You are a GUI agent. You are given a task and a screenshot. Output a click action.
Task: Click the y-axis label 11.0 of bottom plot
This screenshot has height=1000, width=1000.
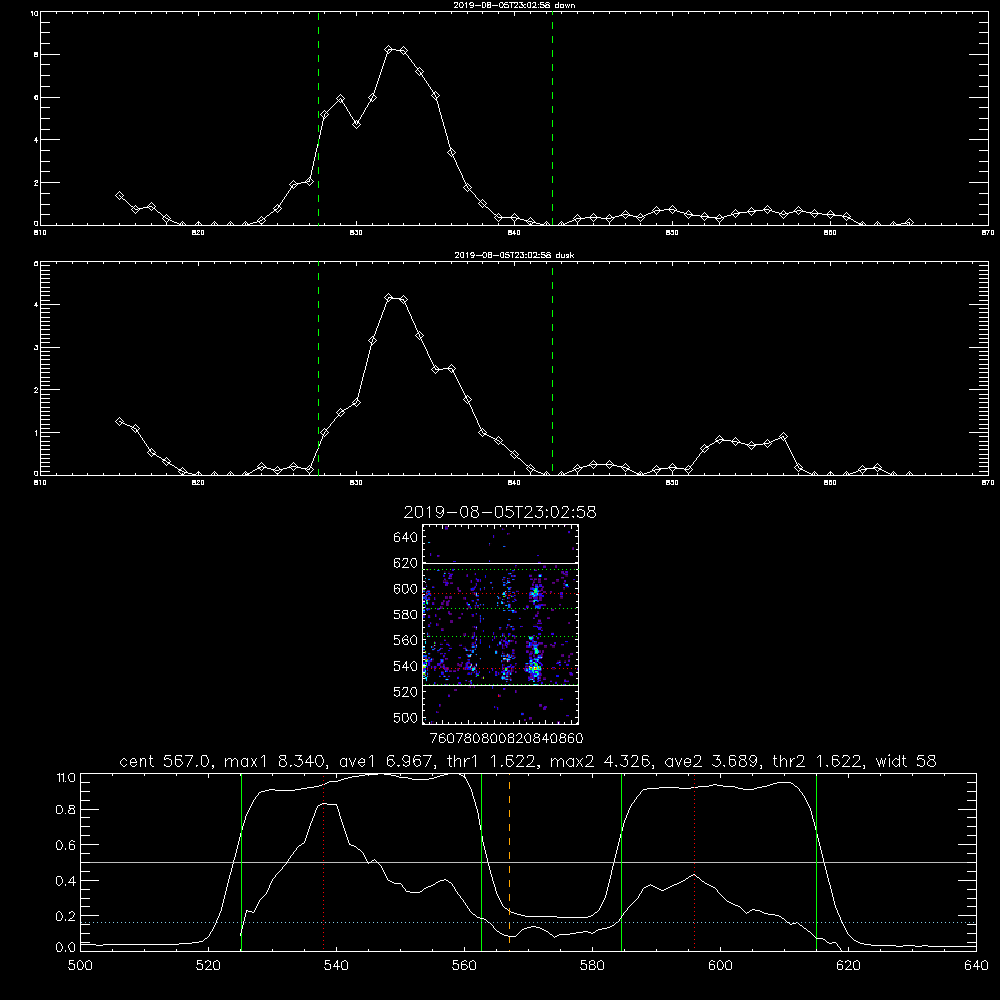pyautogui.click(x=66, y=778)
